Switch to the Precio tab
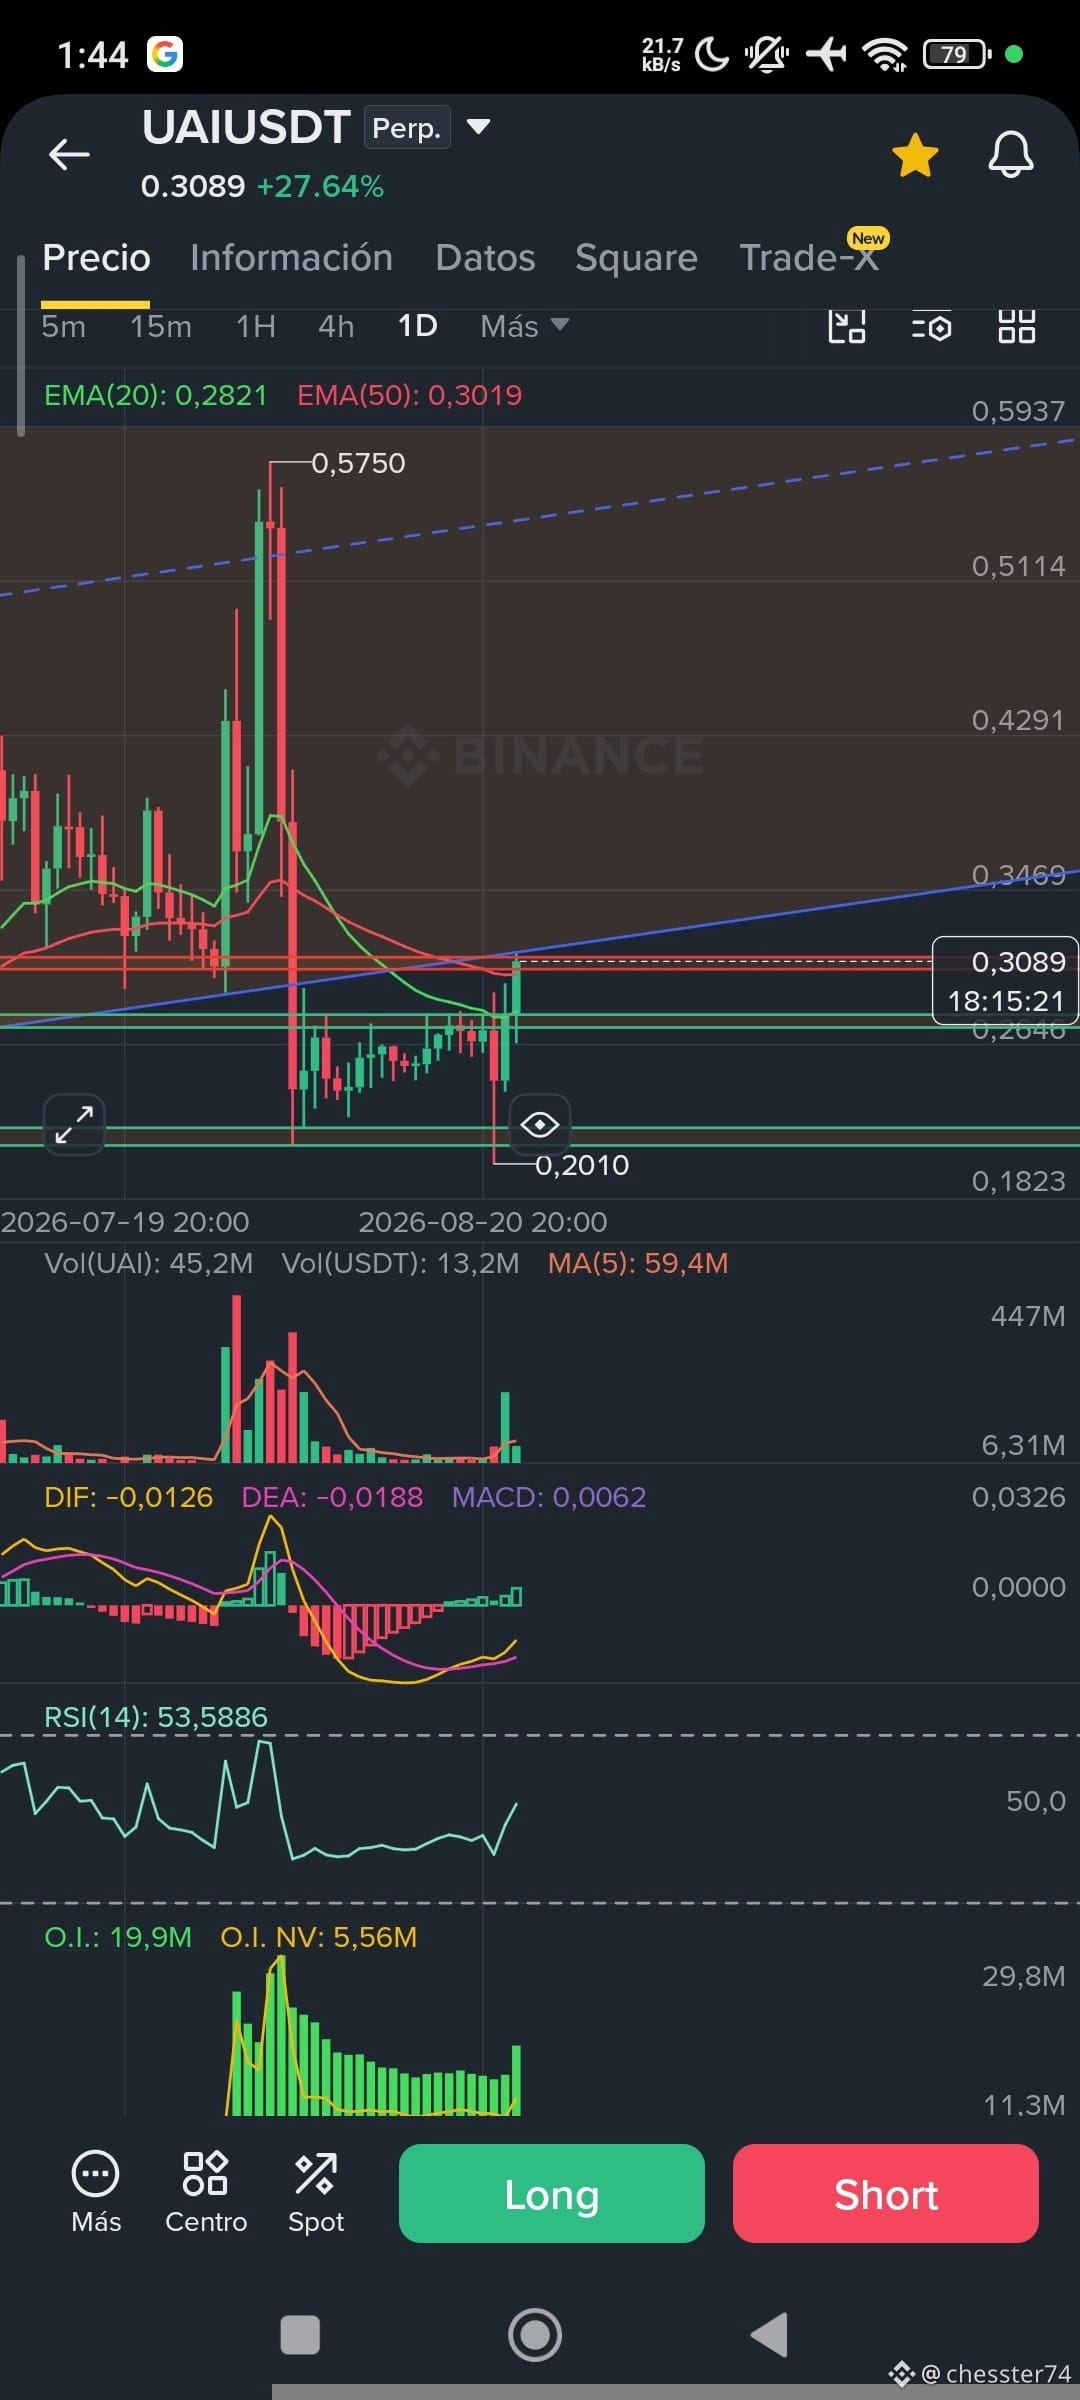 (96, 258)
